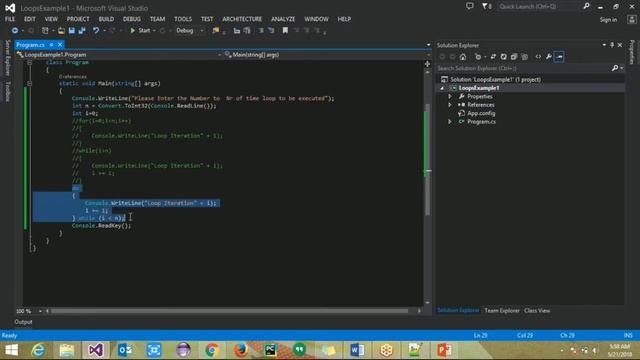The height and width of the screenshot is (360, 640).
Task: Toggle auto-hide pin on Solution Explorer
Action: [x=612, y=45]
